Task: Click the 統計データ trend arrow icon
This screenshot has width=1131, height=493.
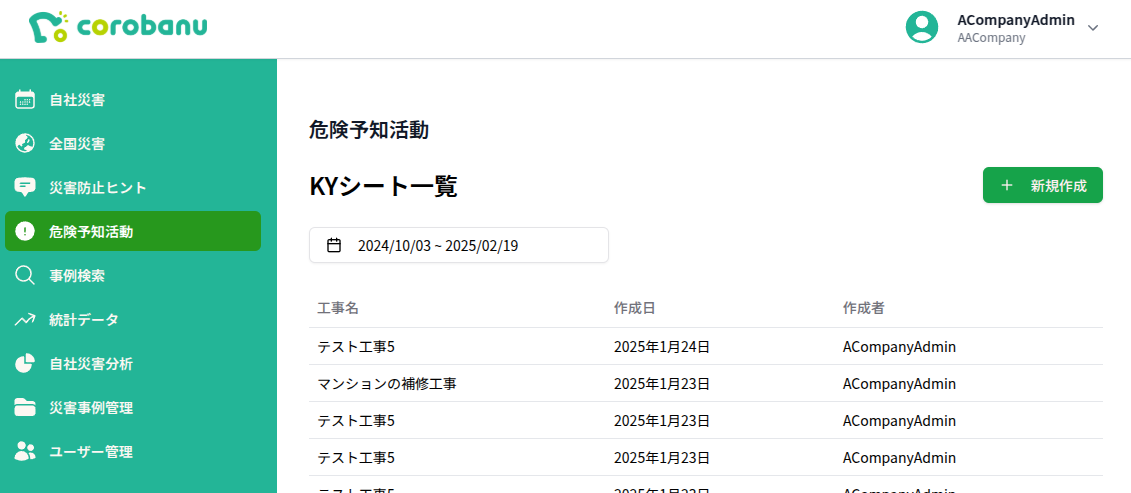Action: (x=25, y=320)
